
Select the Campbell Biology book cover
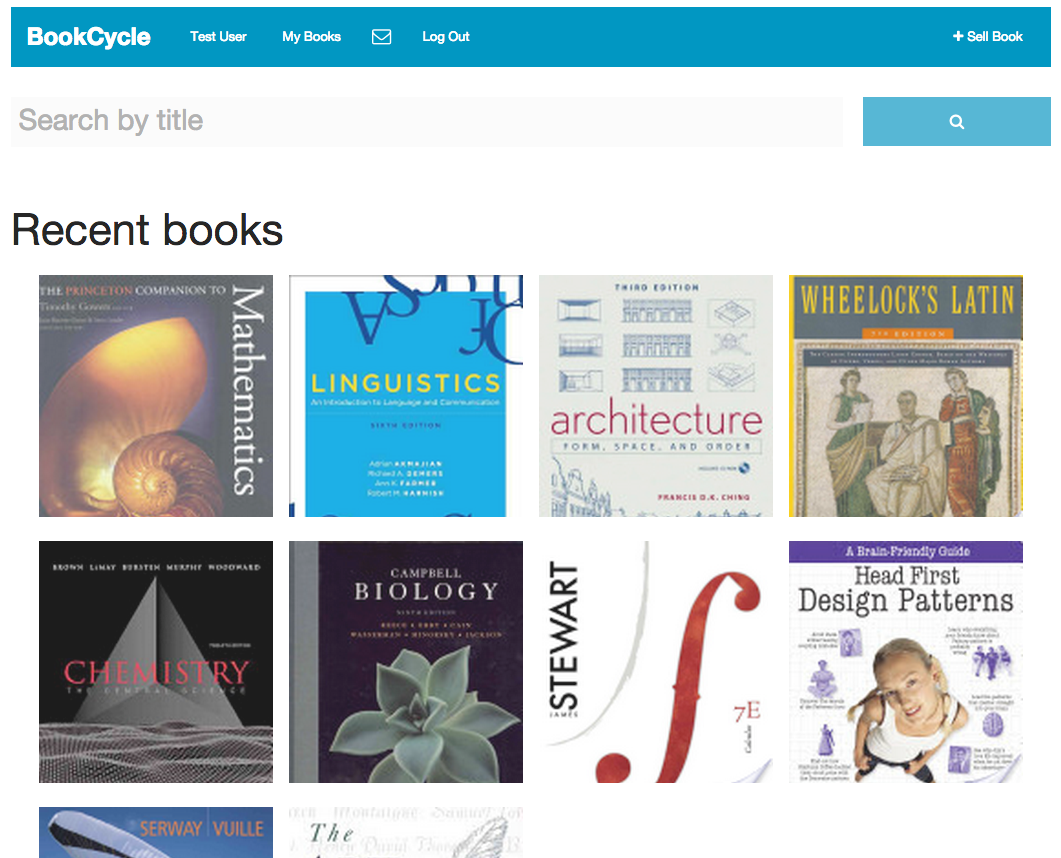point(406,662)
